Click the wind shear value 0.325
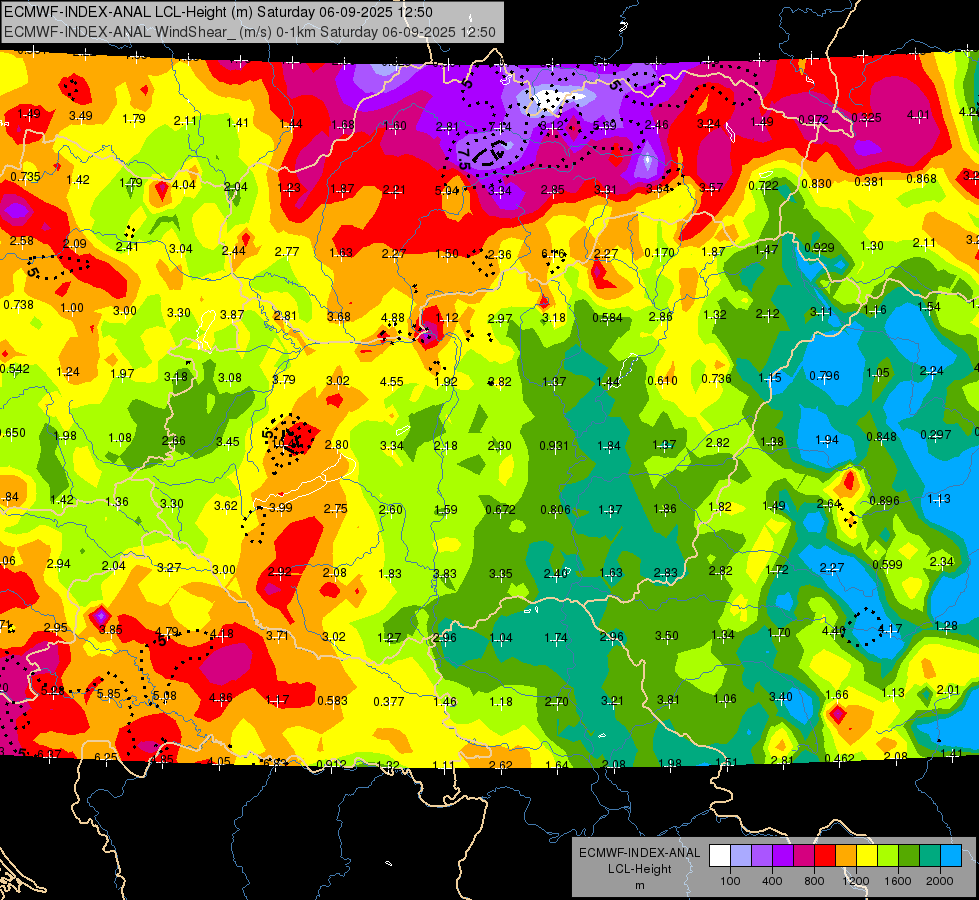This screenshot has height=900, width=979. (x=866, y=117)
